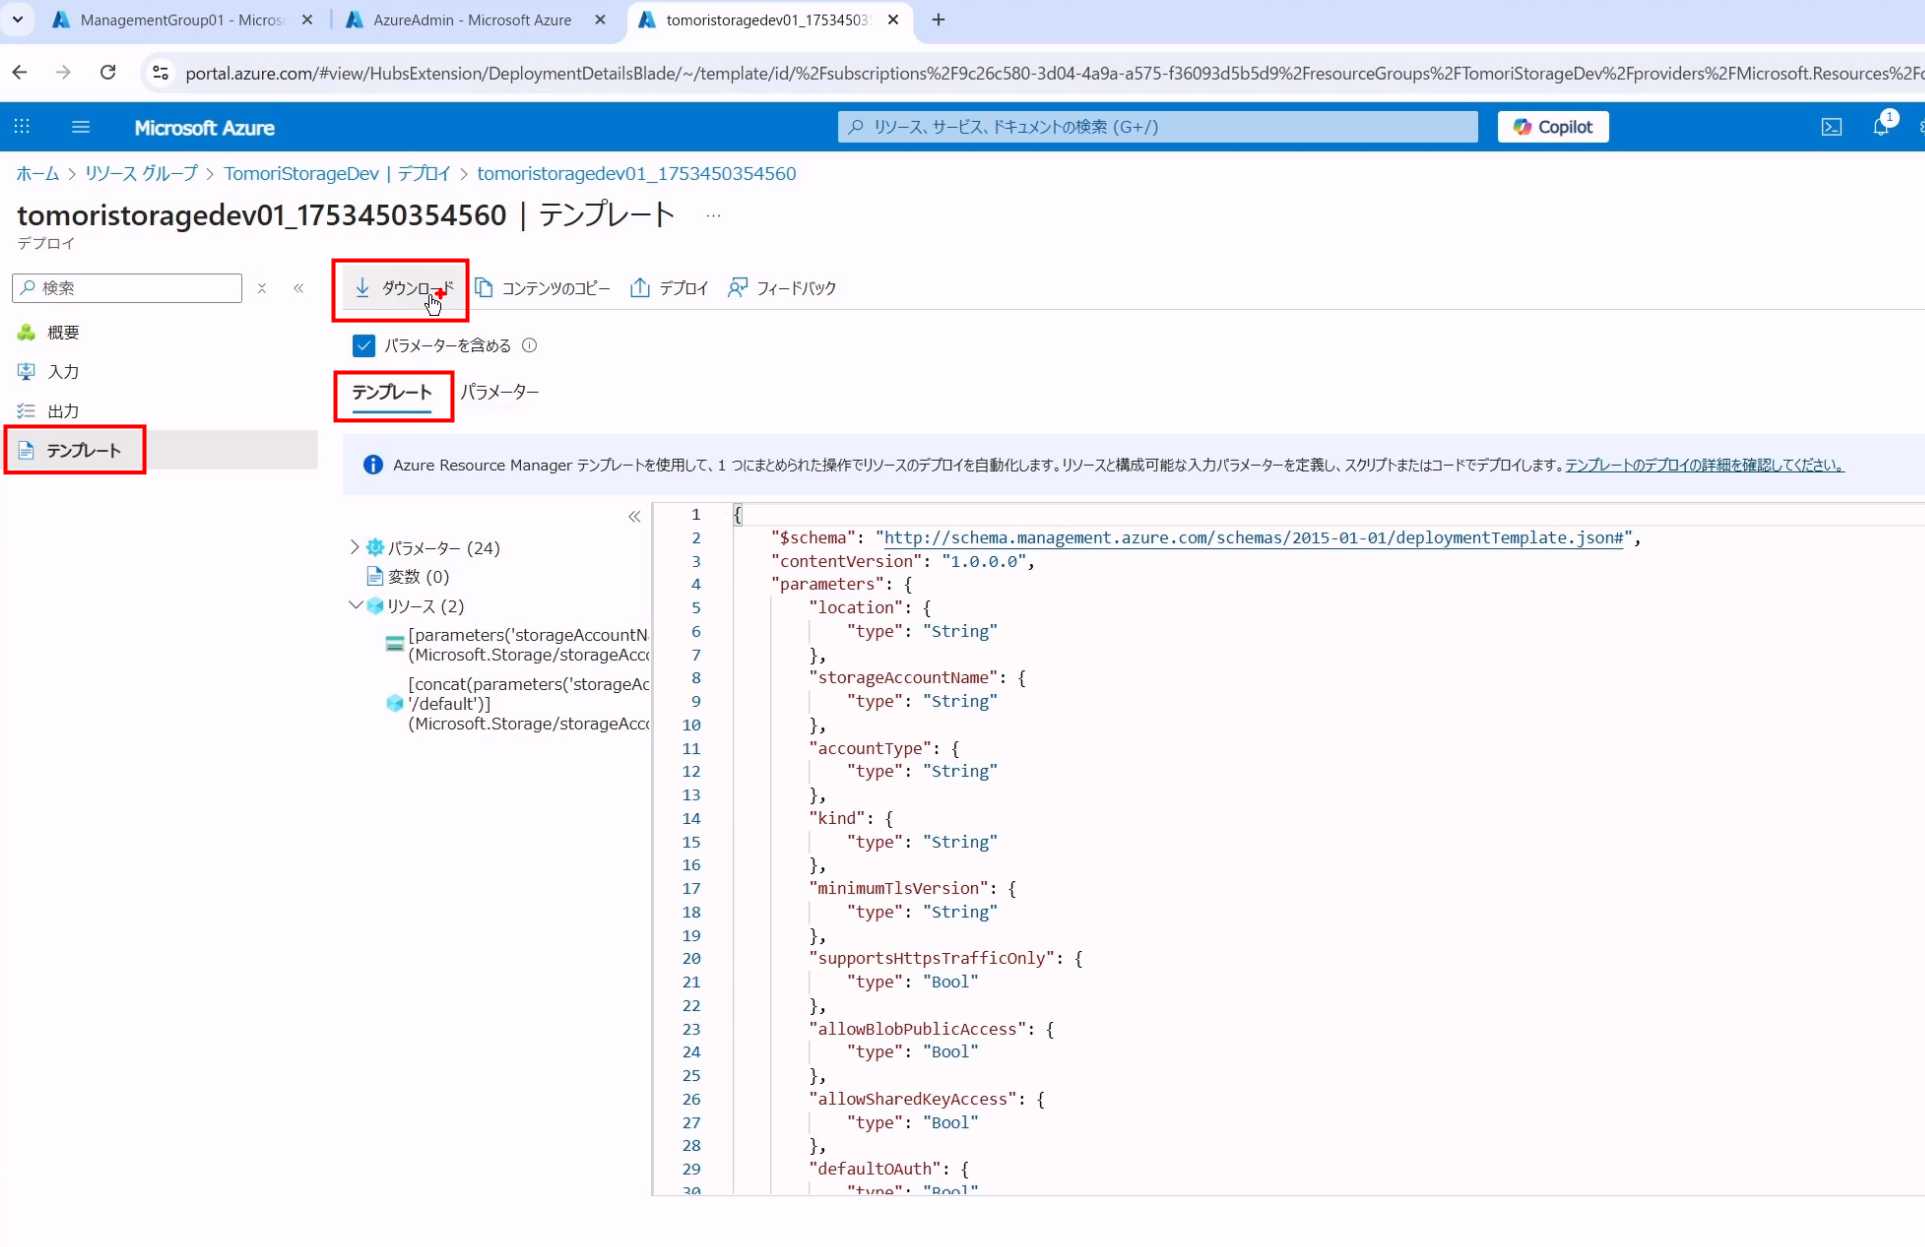Uncheck the include parameters checkbox
Screen dimensions: 1925x1247
click(364, 345)
